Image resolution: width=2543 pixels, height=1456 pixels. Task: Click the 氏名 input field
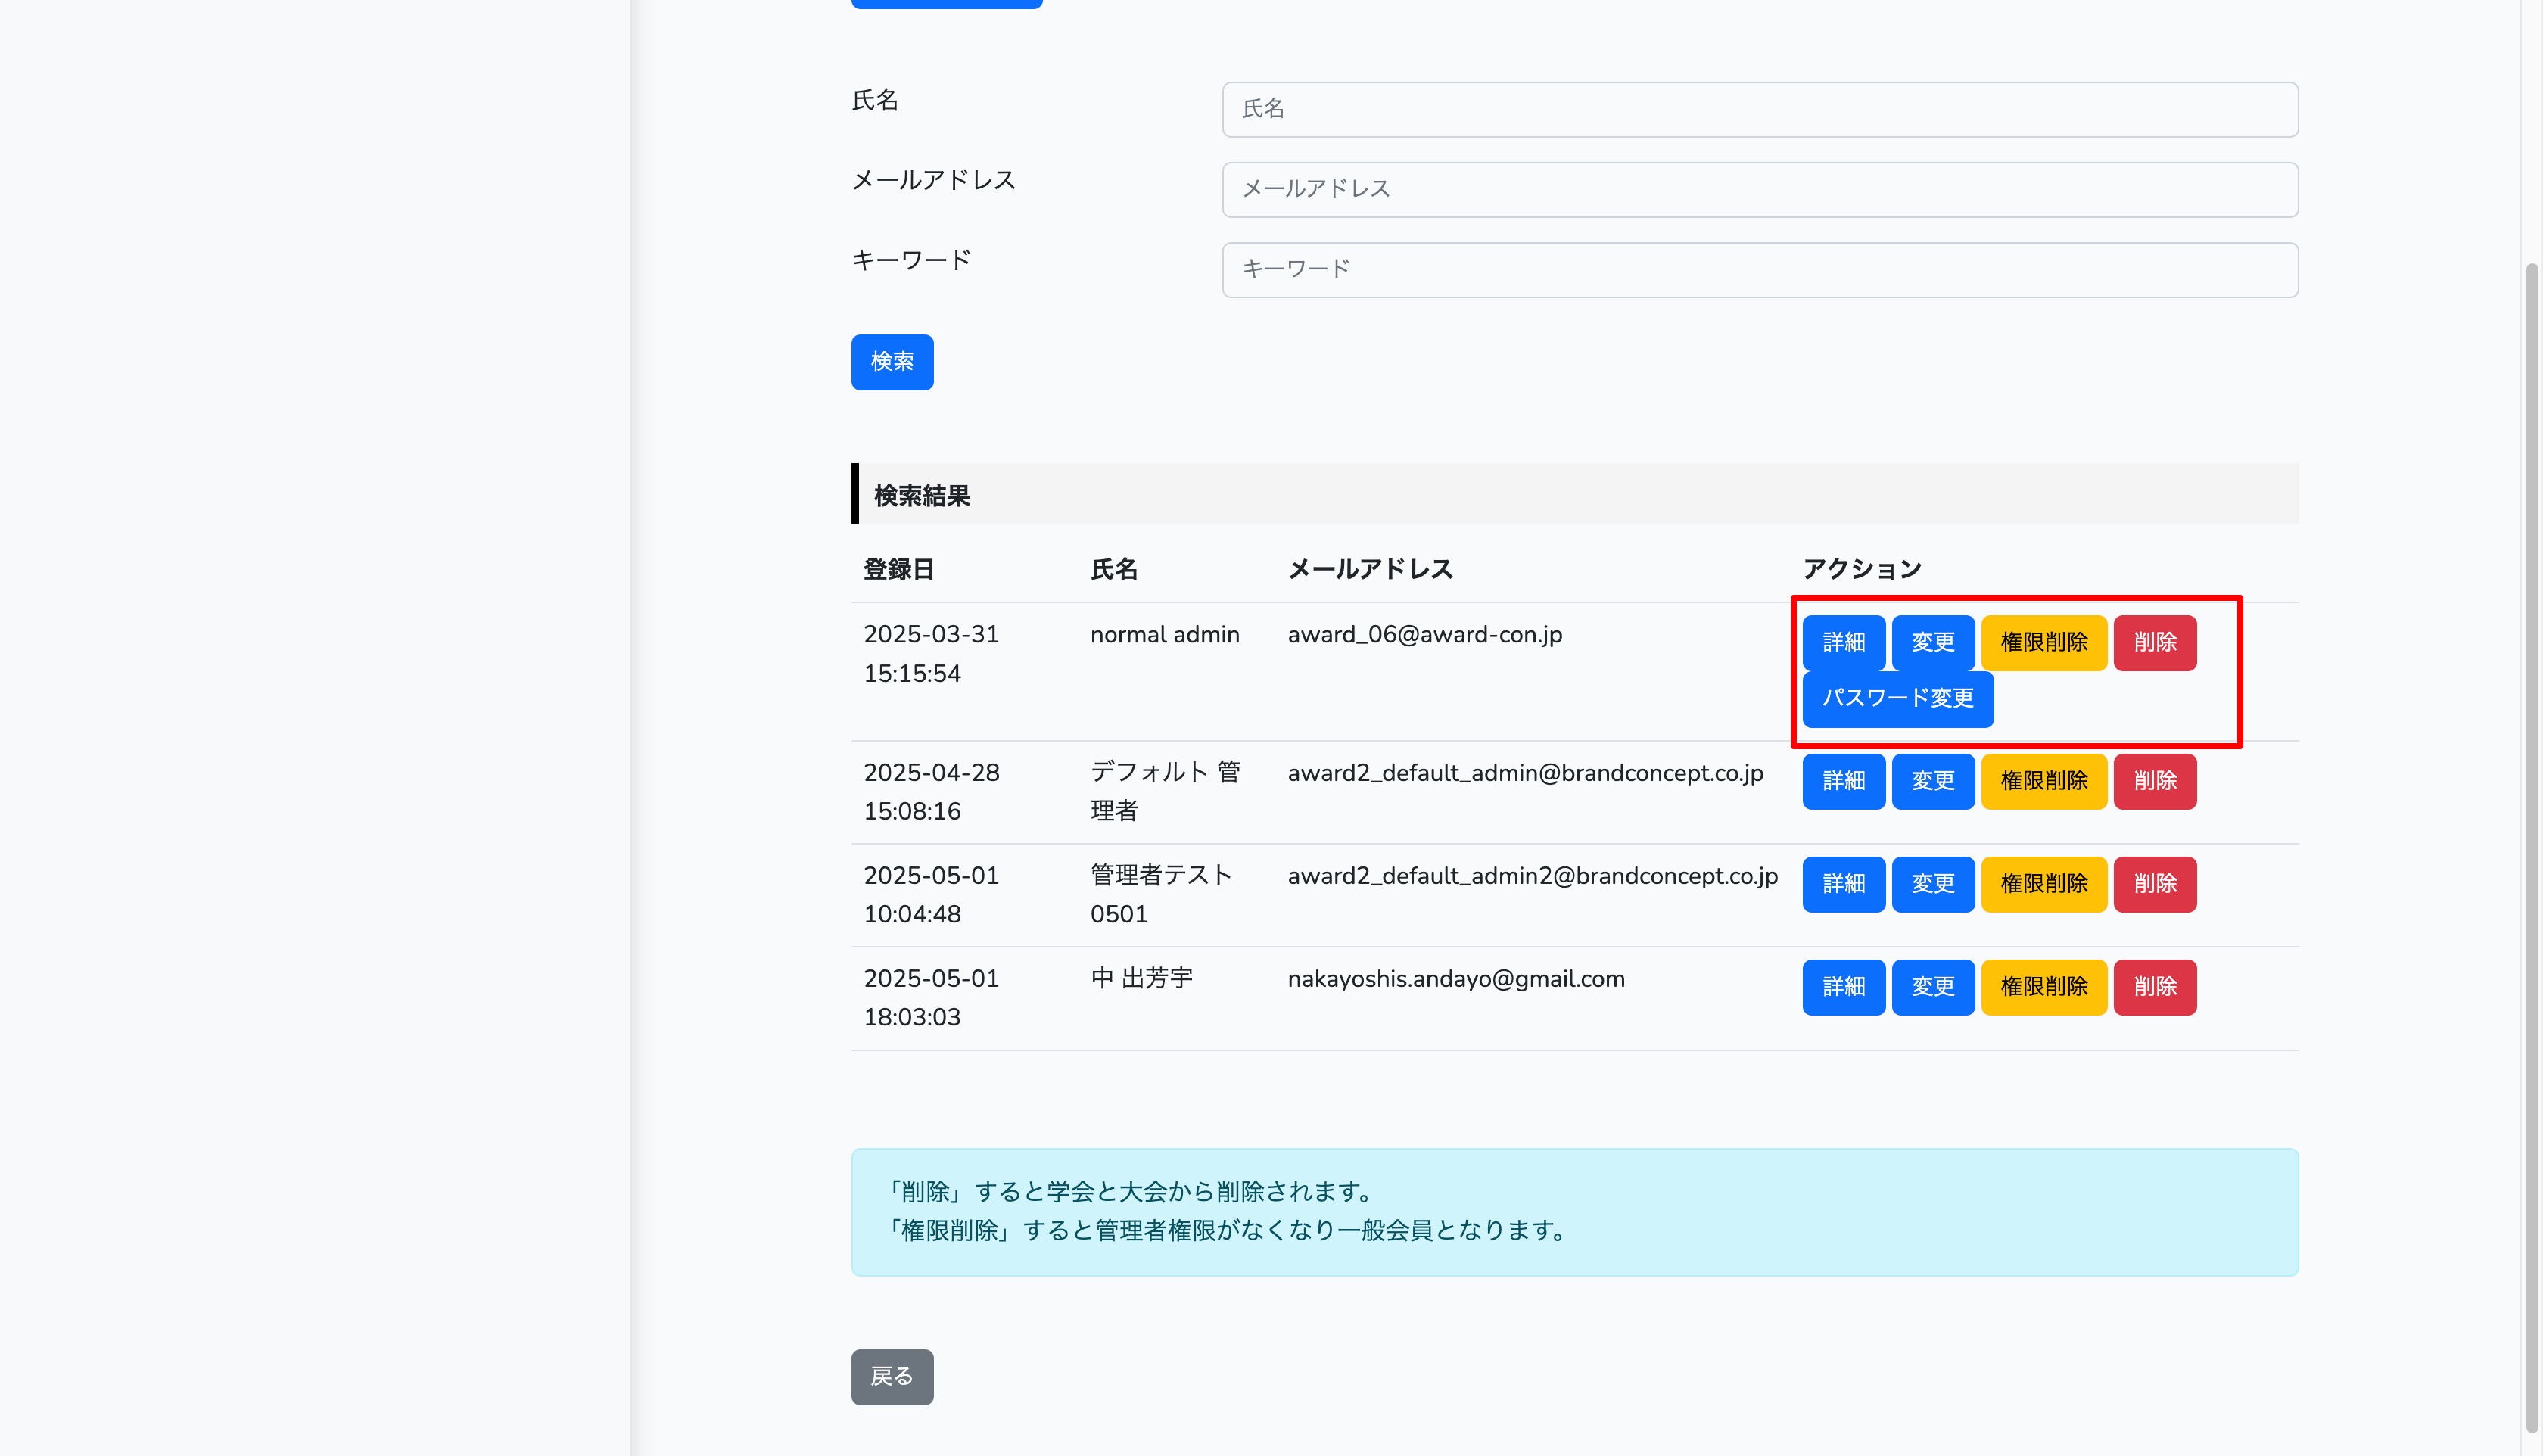[x=1759, y=109]
